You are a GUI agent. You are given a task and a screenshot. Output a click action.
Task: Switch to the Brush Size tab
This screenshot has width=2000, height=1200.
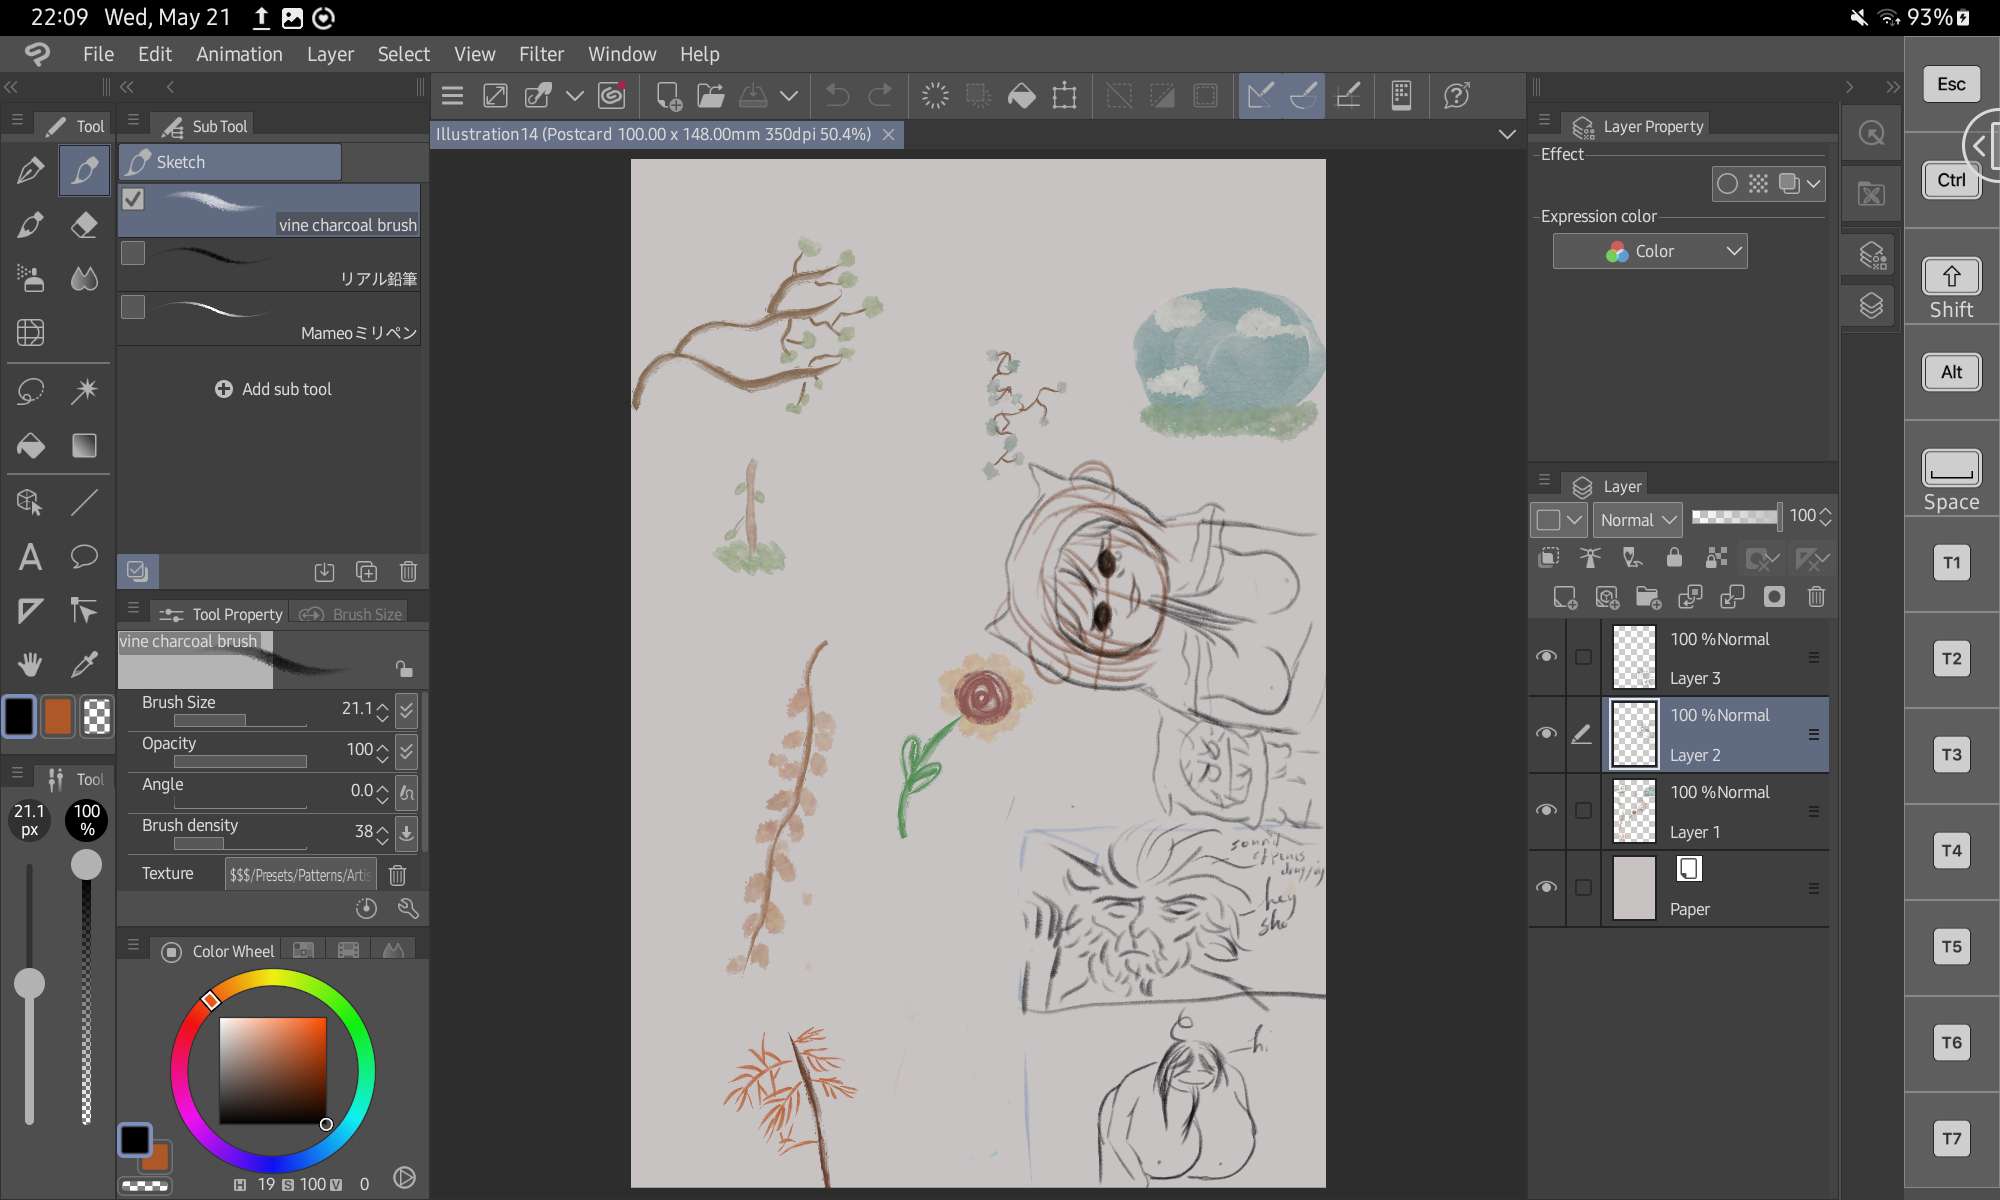click(351, 614)
